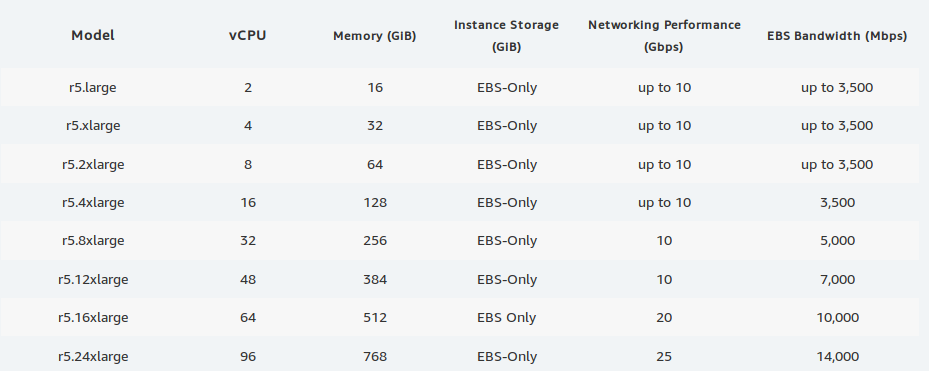
Task: Select the r5.2xlarge model cell
Action: [93, 164]
